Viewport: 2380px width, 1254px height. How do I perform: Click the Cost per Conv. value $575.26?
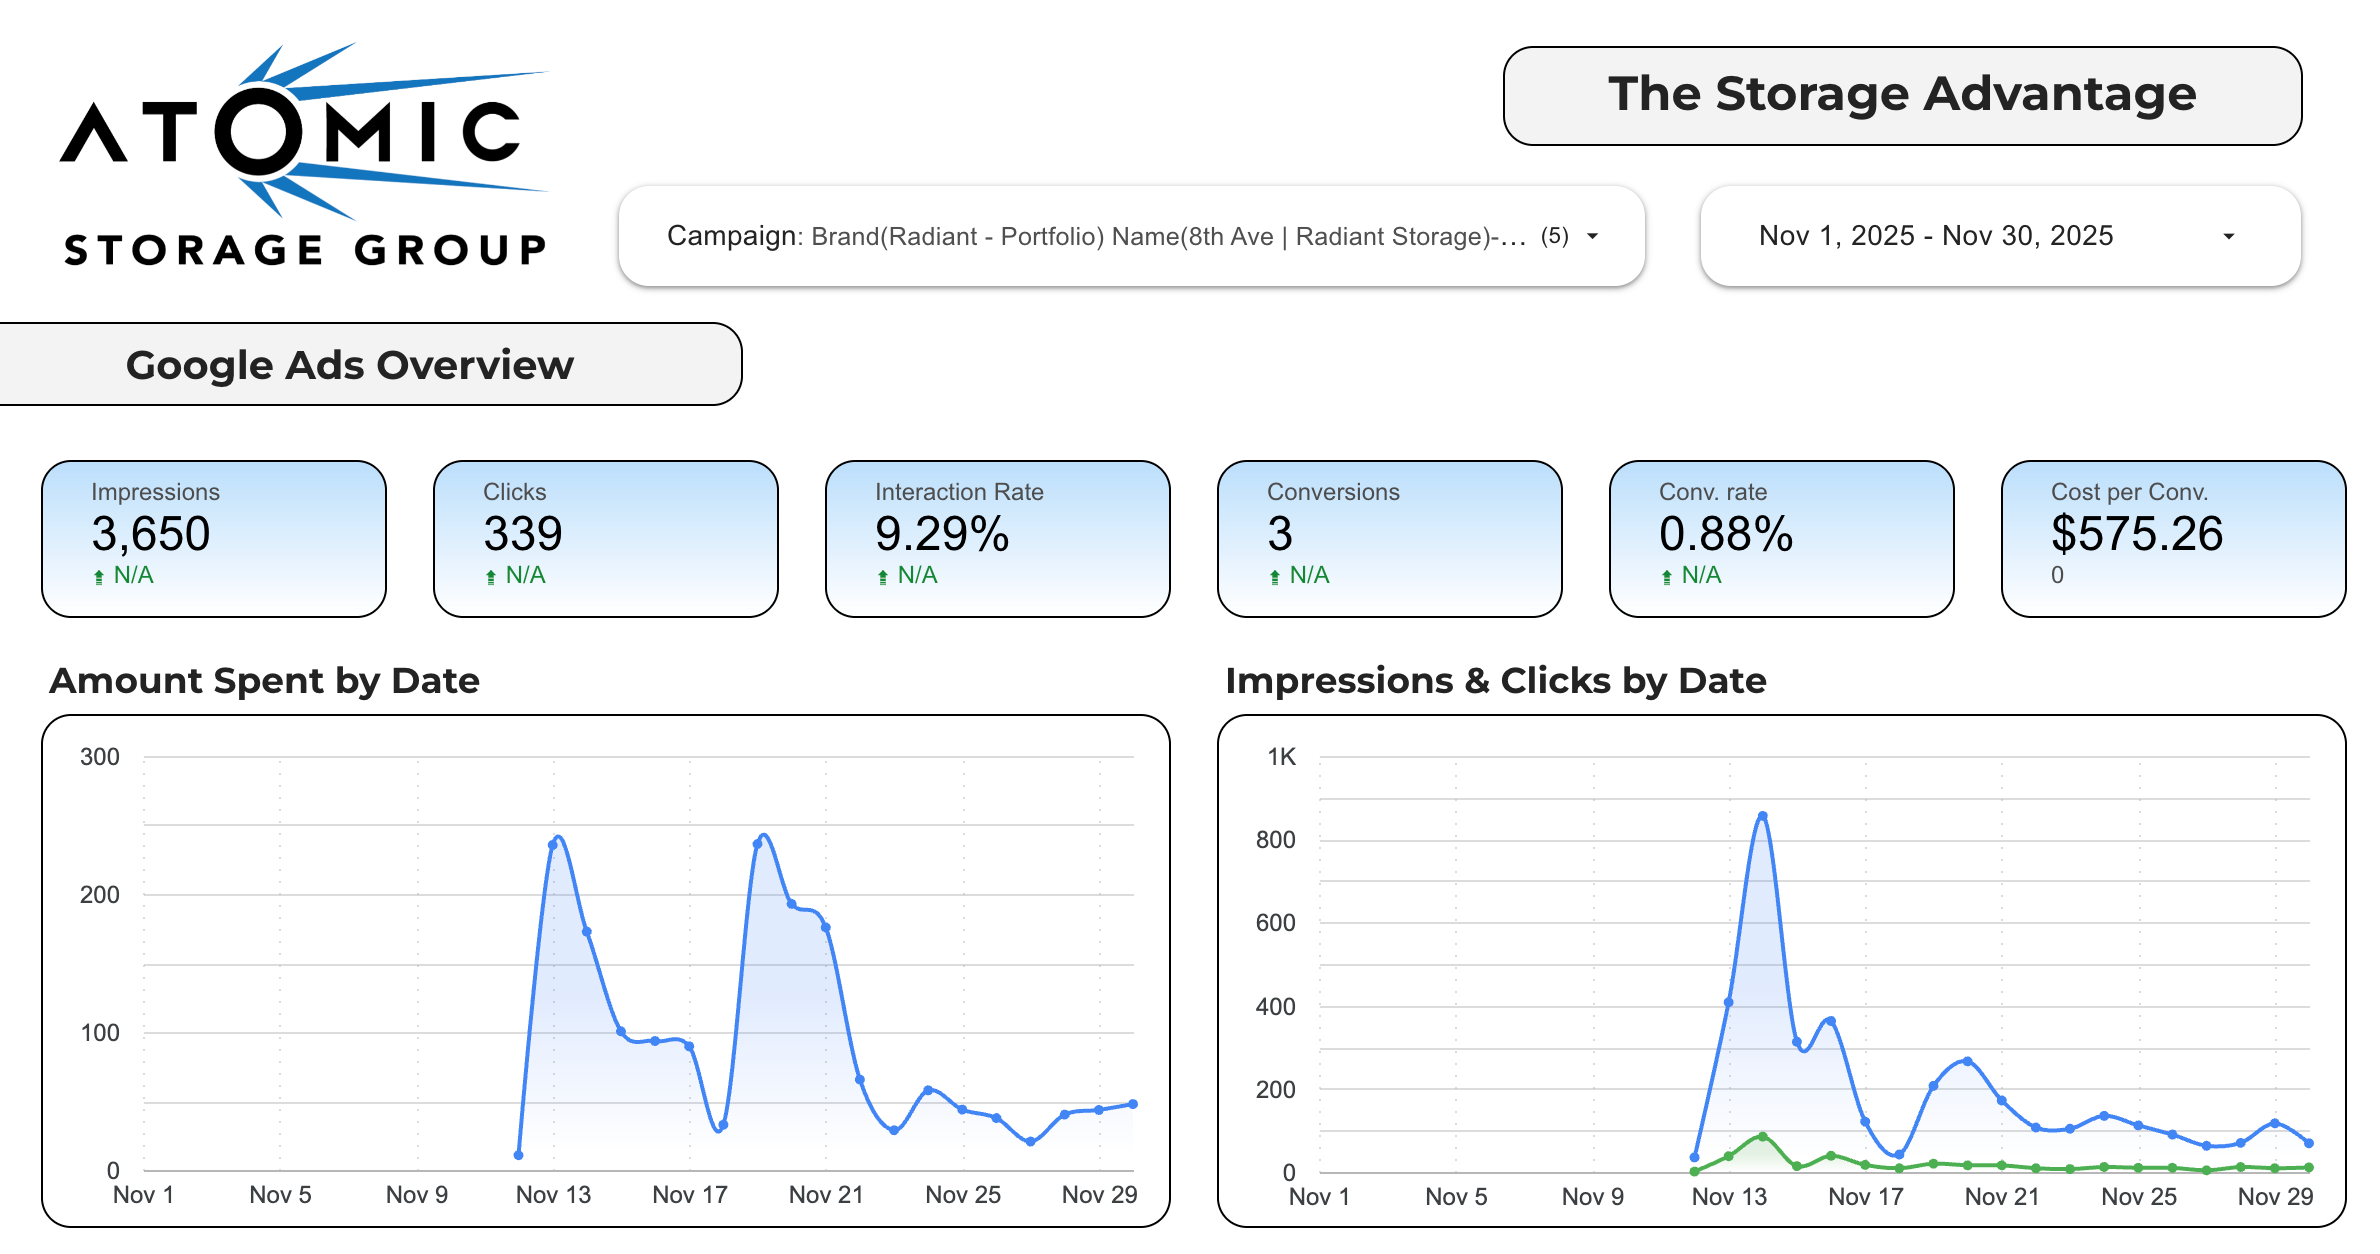click(2137, 534)
